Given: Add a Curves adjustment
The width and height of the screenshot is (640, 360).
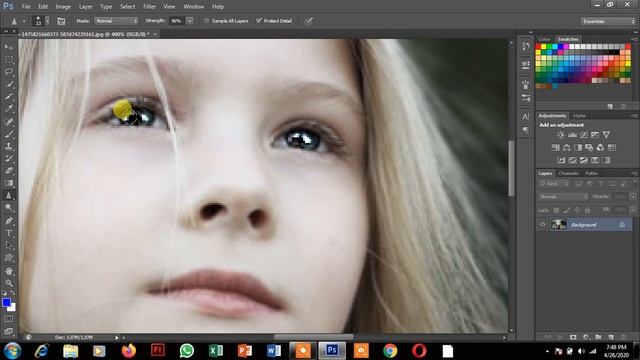Looking at the screenshot, I should point(584,135).
